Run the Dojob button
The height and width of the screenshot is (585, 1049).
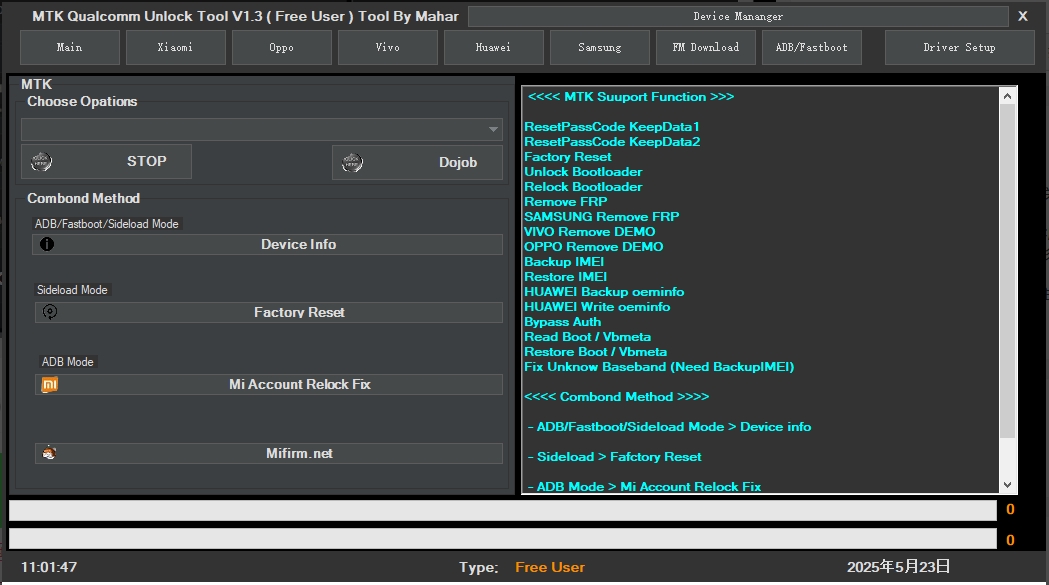[417, 162]
